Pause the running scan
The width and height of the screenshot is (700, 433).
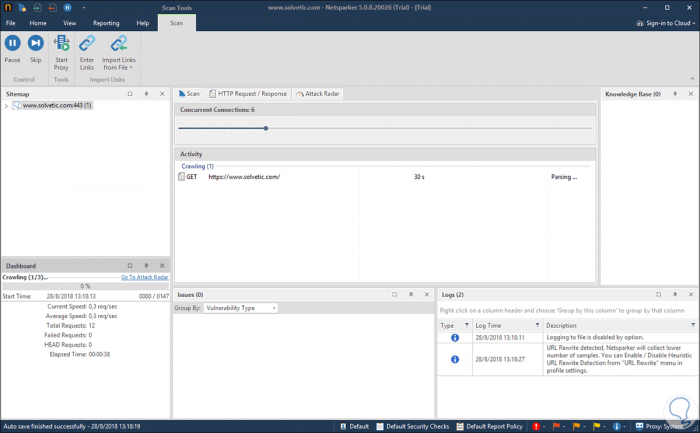click(x=12, y=49)
